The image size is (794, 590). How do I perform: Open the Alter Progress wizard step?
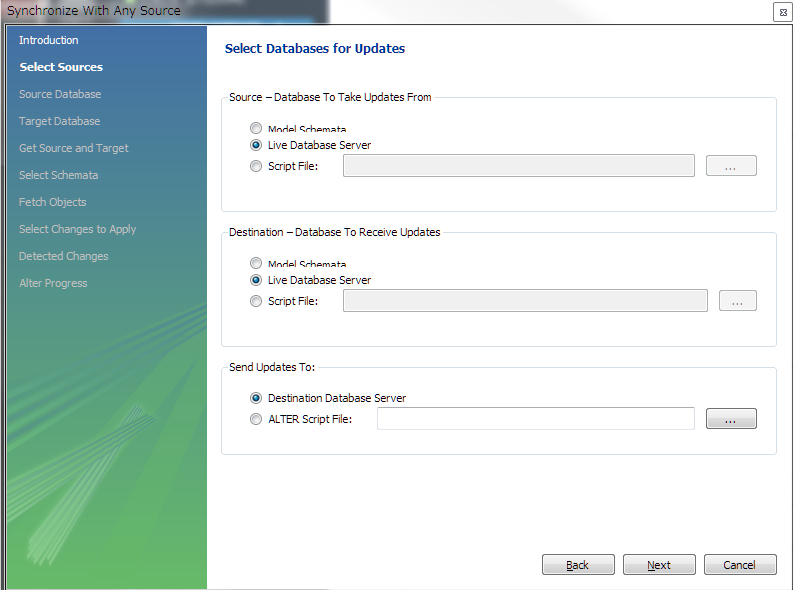click(53, 283)
